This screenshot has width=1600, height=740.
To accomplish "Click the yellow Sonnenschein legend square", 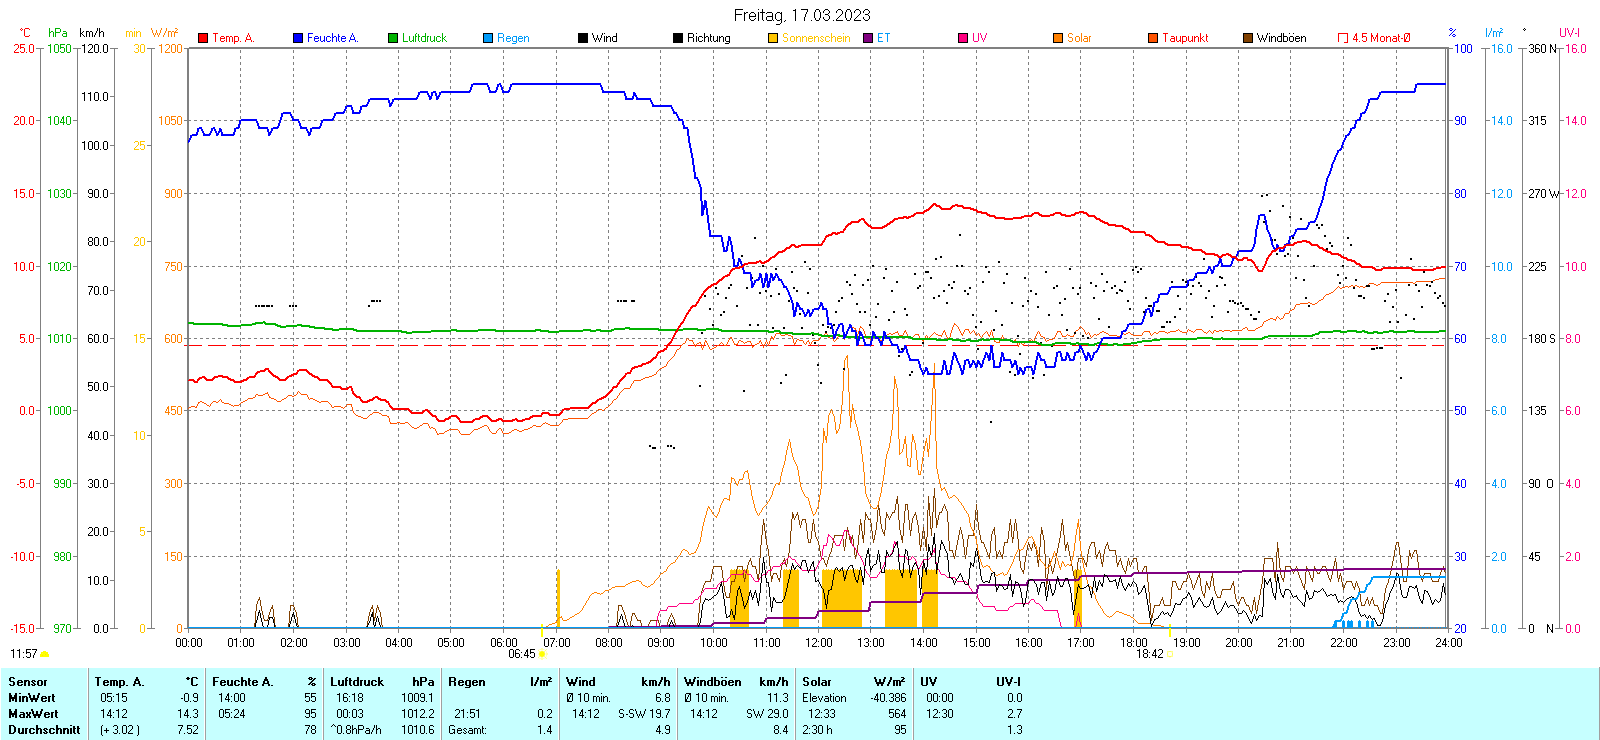I will (773, 38).
